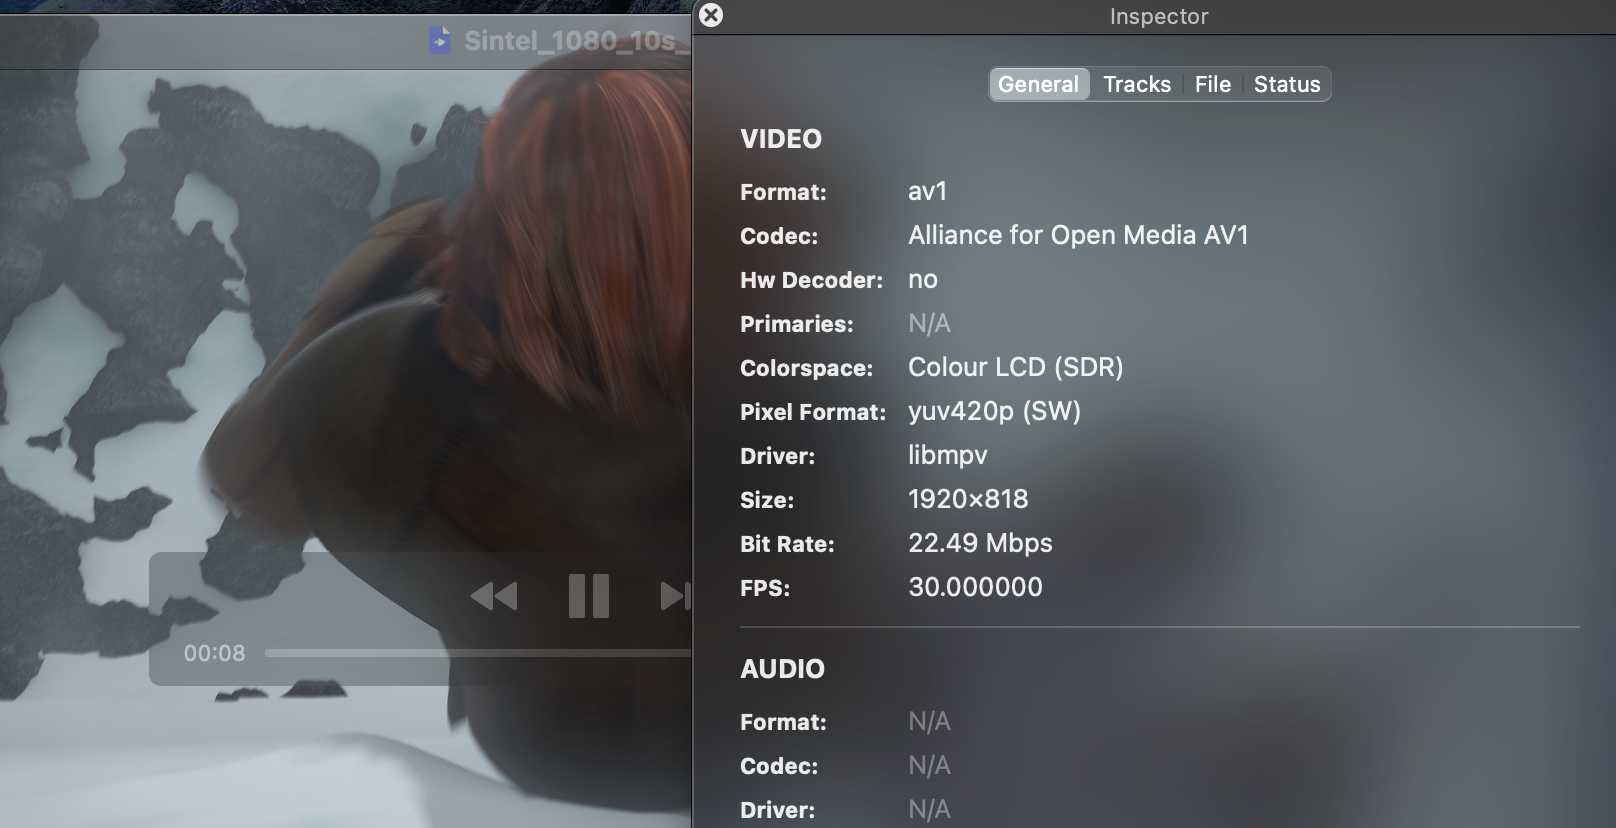The width and height of the screenshot is (1616, 828).
Task: Select the codec value Alliance for Open Media AV1
Action: point(1078,235)
